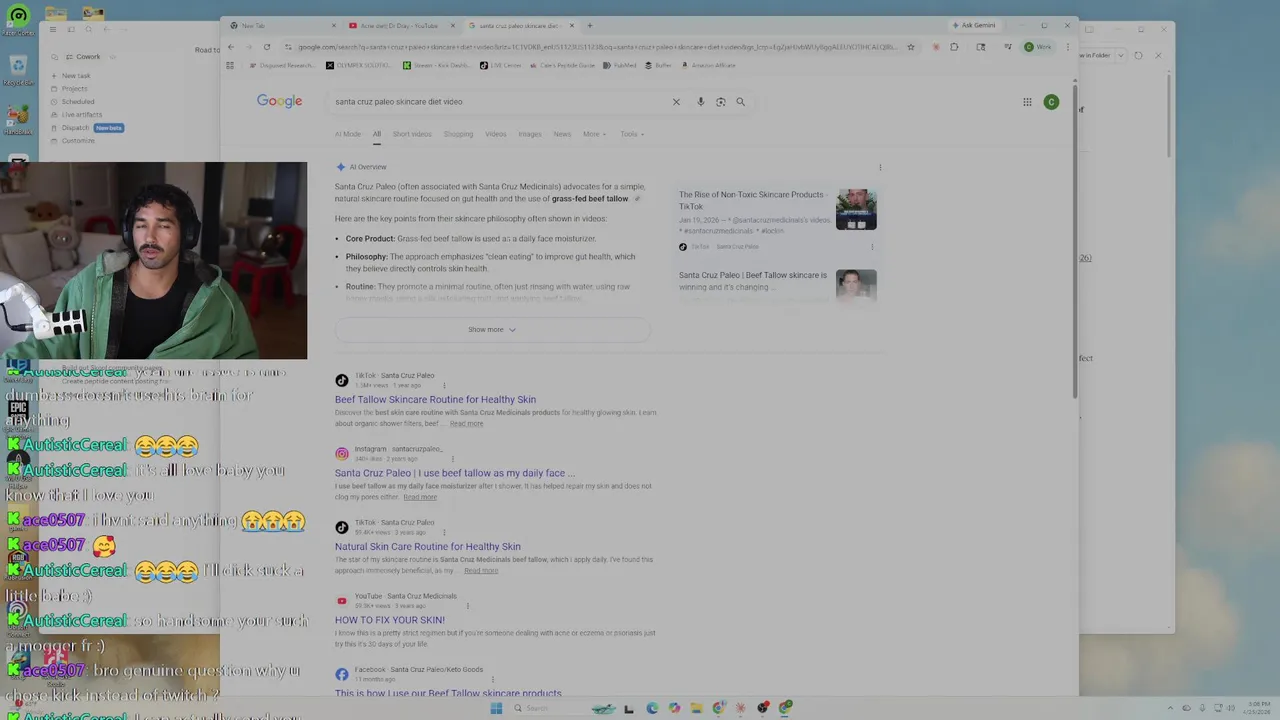The width and height of the screenshot is (1280, 720).
Task: Select the AI Mode search tab
Action: (348, 134)
